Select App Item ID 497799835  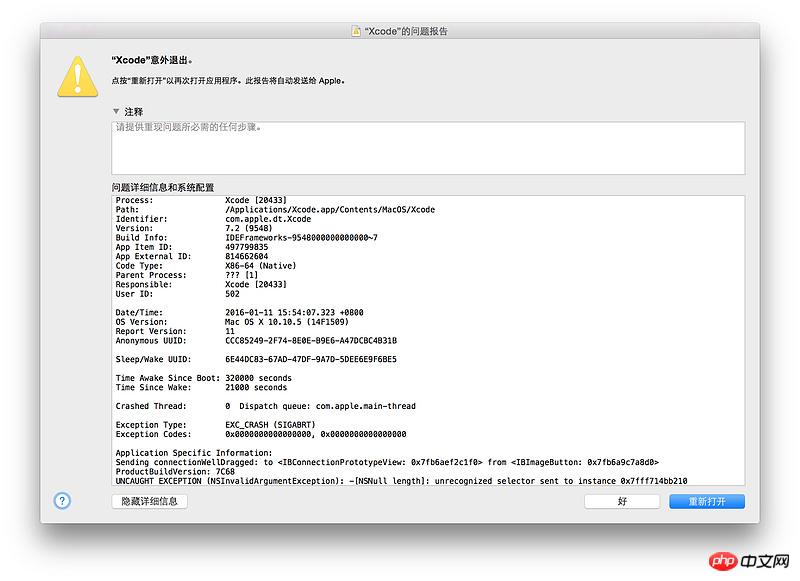coord(246,247)
